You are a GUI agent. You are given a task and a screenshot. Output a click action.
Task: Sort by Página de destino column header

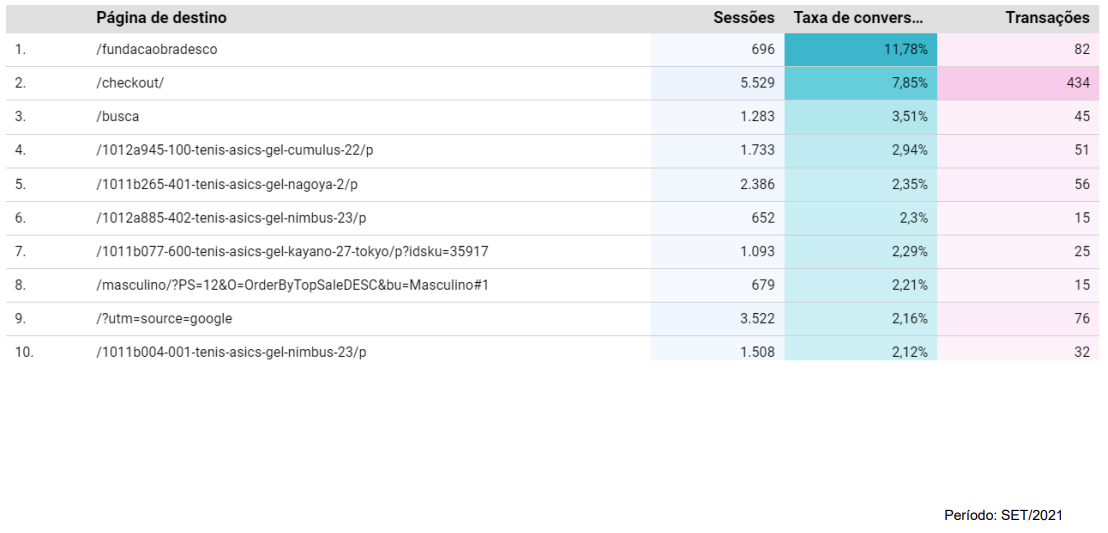point(161,18)
